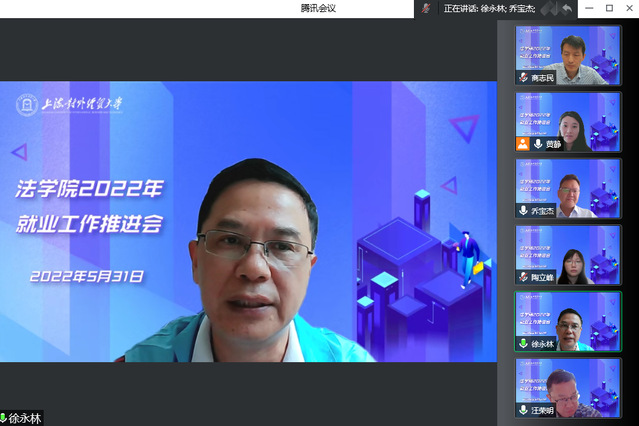Click the green microphone icon beside 徐永林 thumbnail

click(x=522, y=344)
